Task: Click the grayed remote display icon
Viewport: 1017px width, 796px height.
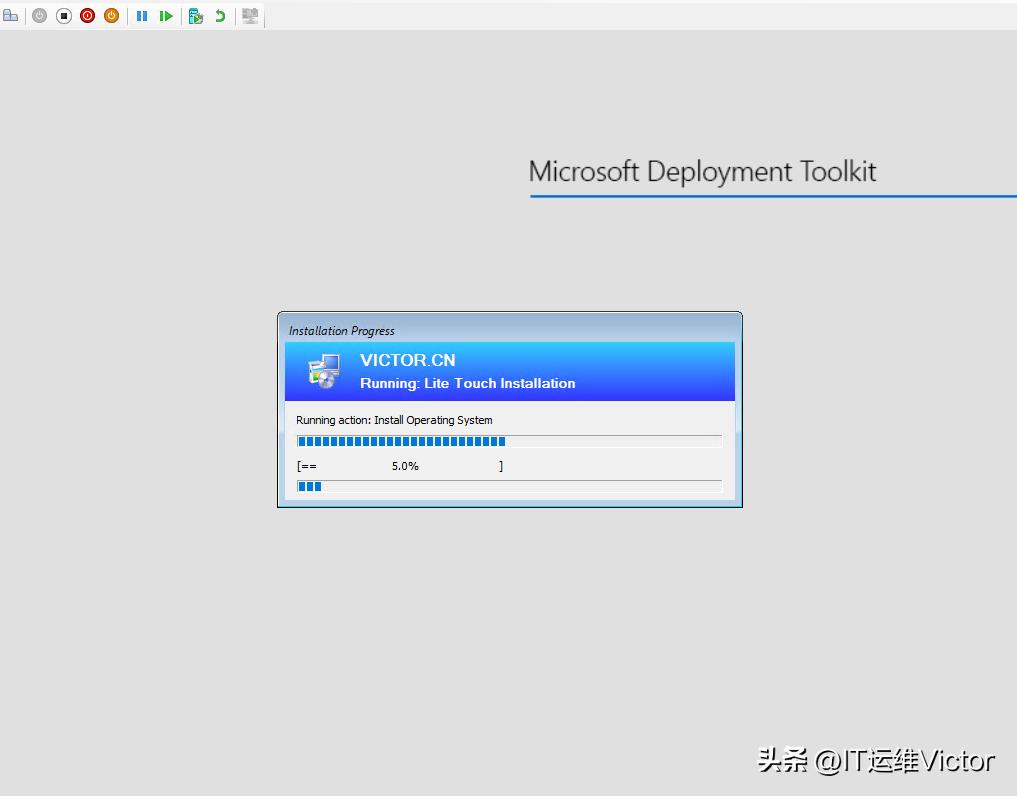Action: (x=250, y=16)
